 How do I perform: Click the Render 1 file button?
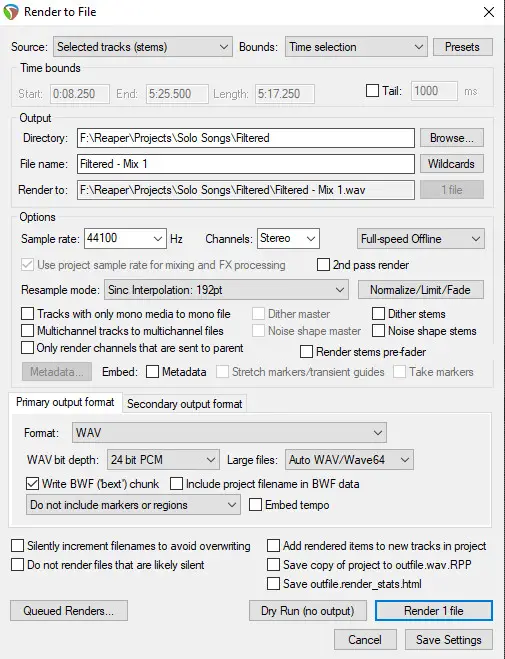coord(434,610)
